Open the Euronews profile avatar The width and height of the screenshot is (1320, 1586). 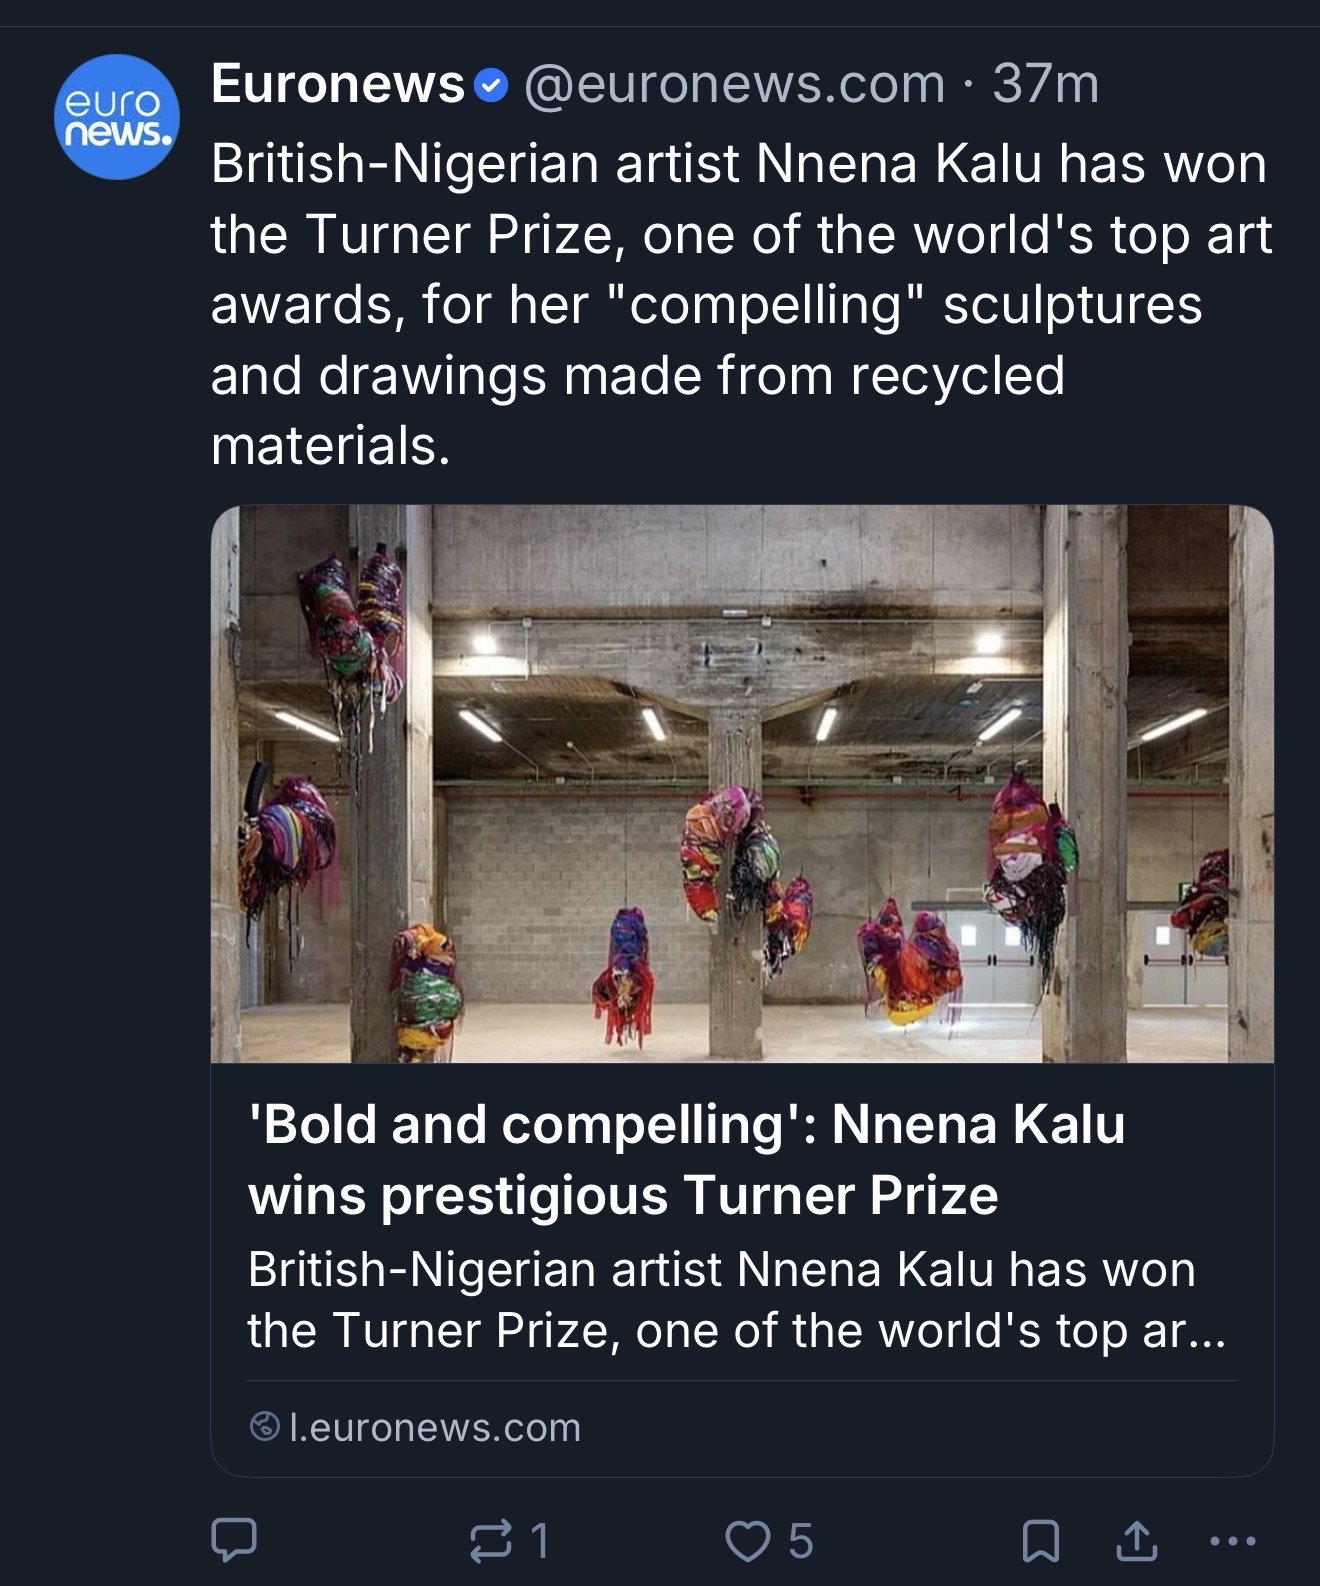pyautogui.click(x=117, y=117)
